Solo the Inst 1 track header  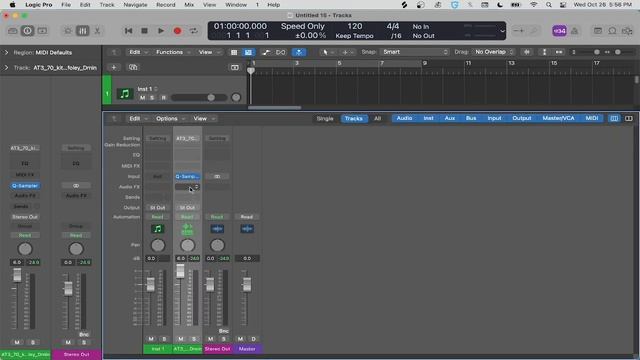click(152, 98)
